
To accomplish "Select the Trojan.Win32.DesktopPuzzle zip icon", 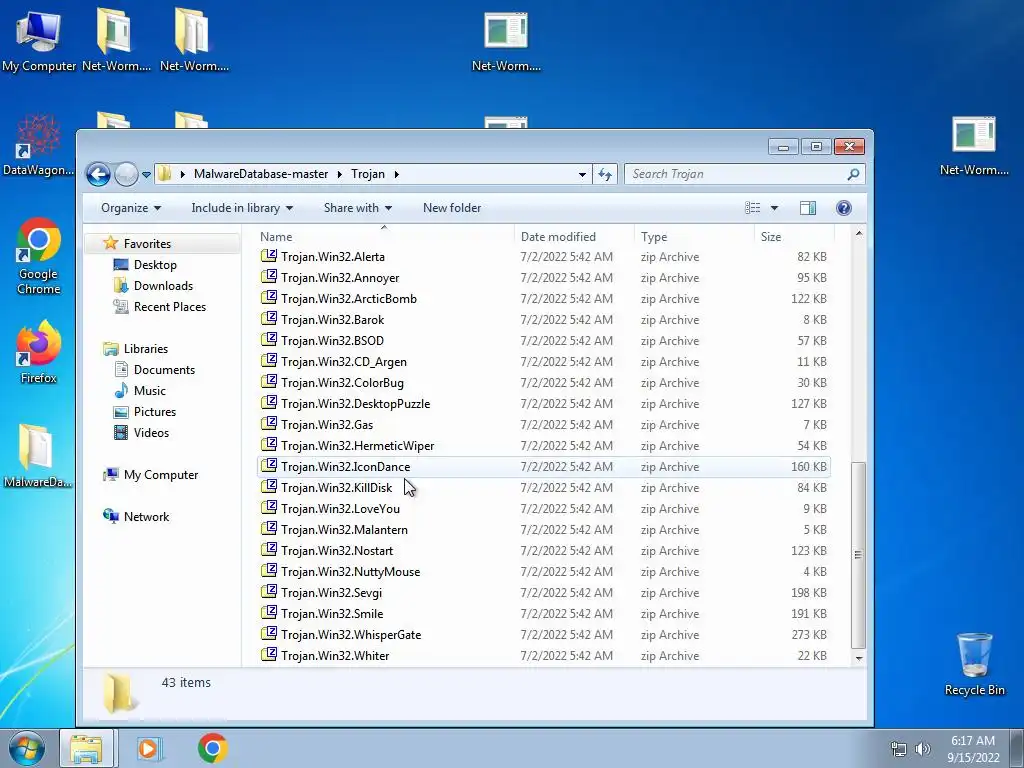I will (268, 403).
